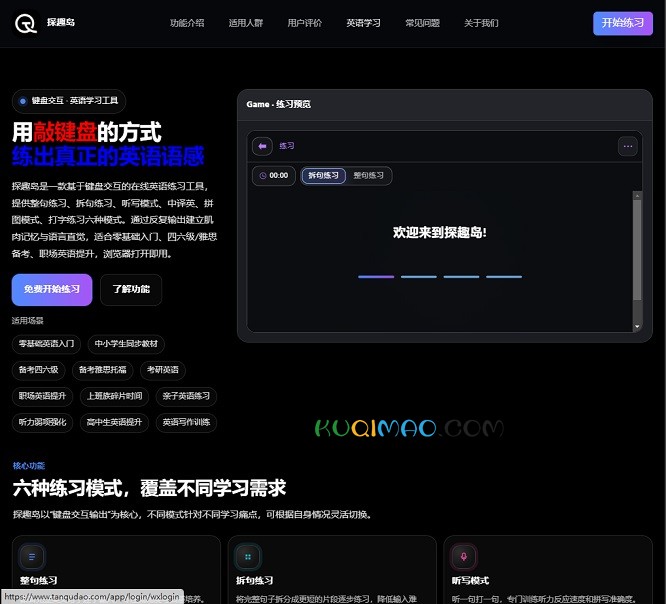This screenshot has height=604, width=666.
Task: Select the 职场英语提升 tag
Action: coord(42,396)
